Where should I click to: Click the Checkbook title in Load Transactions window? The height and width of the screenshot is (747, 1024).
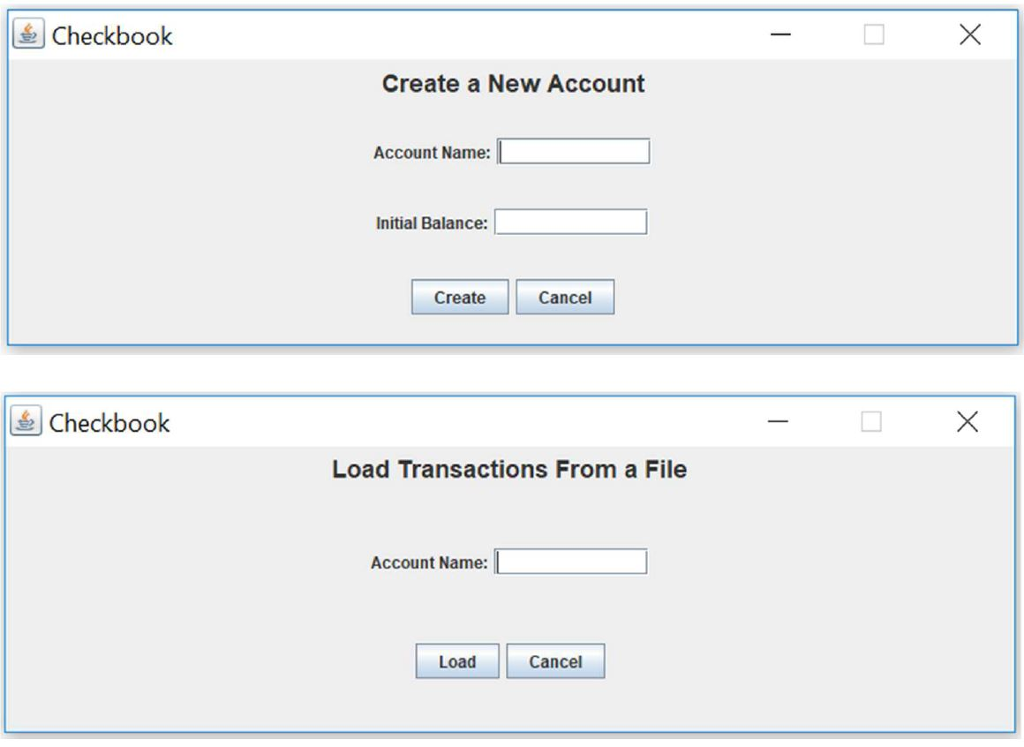[x=110, y=423]
